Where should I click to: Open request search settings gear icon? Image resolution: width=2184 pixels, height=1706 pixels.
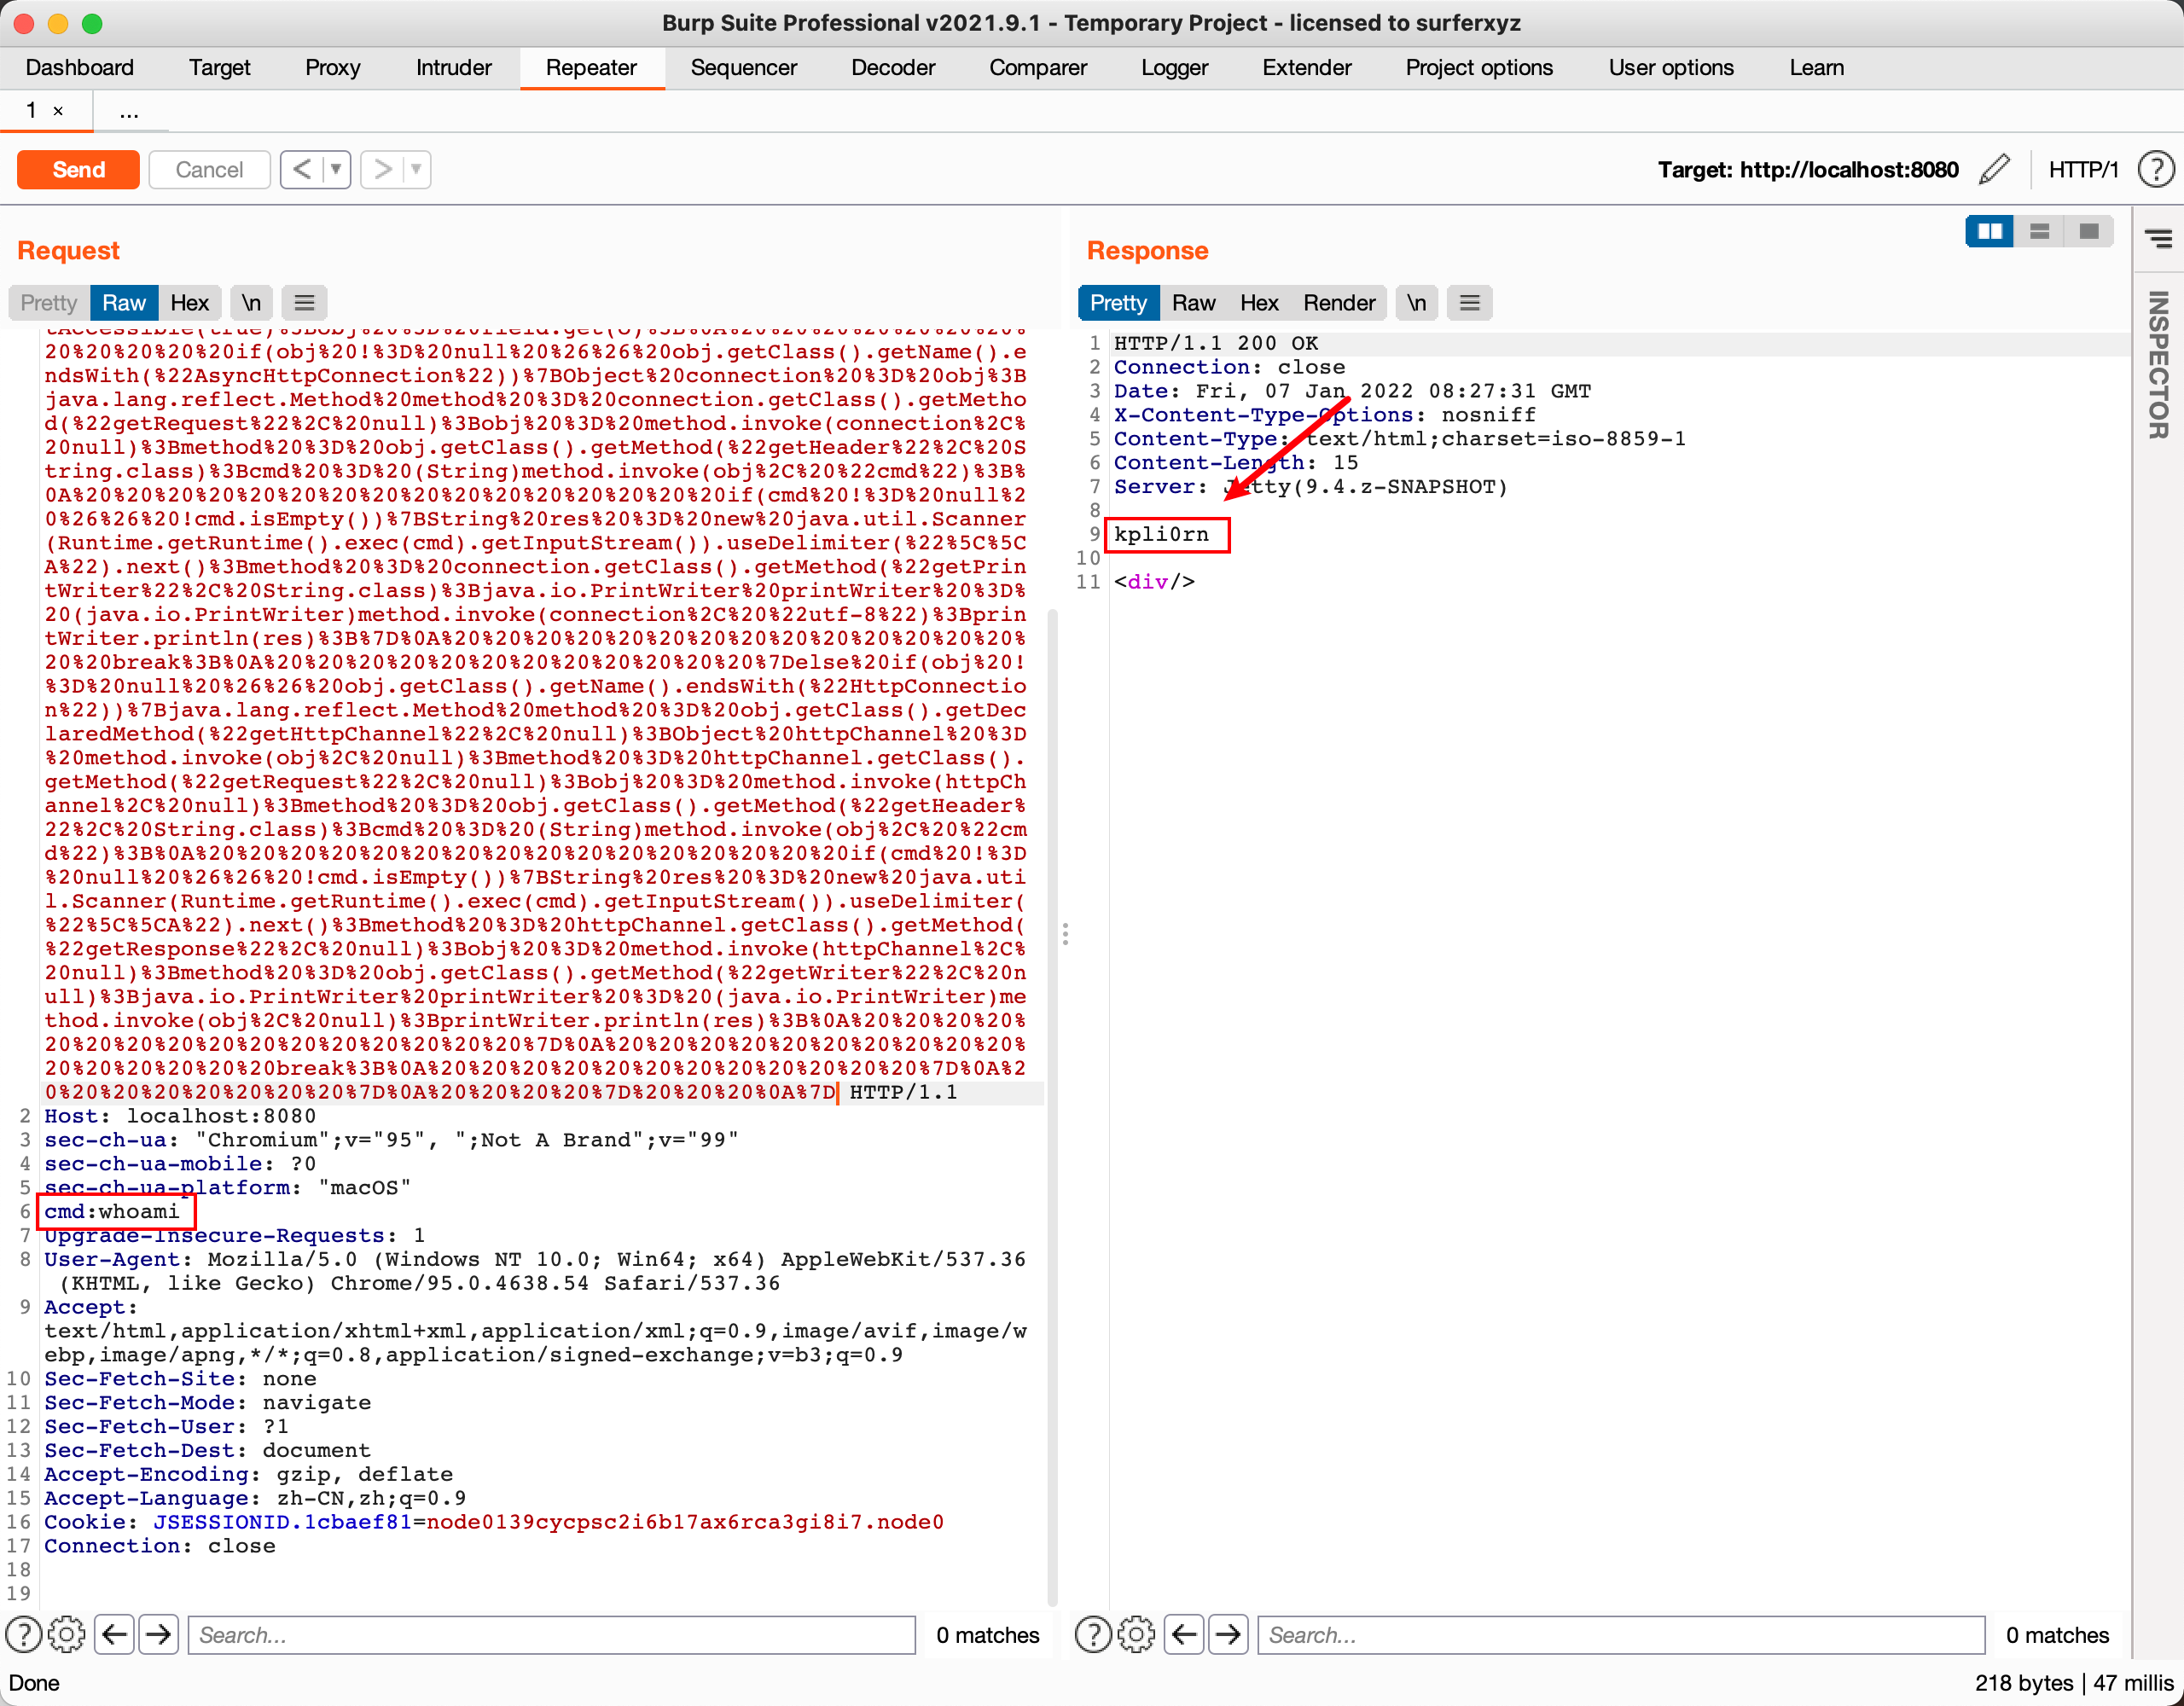(x=66, y=1634)
